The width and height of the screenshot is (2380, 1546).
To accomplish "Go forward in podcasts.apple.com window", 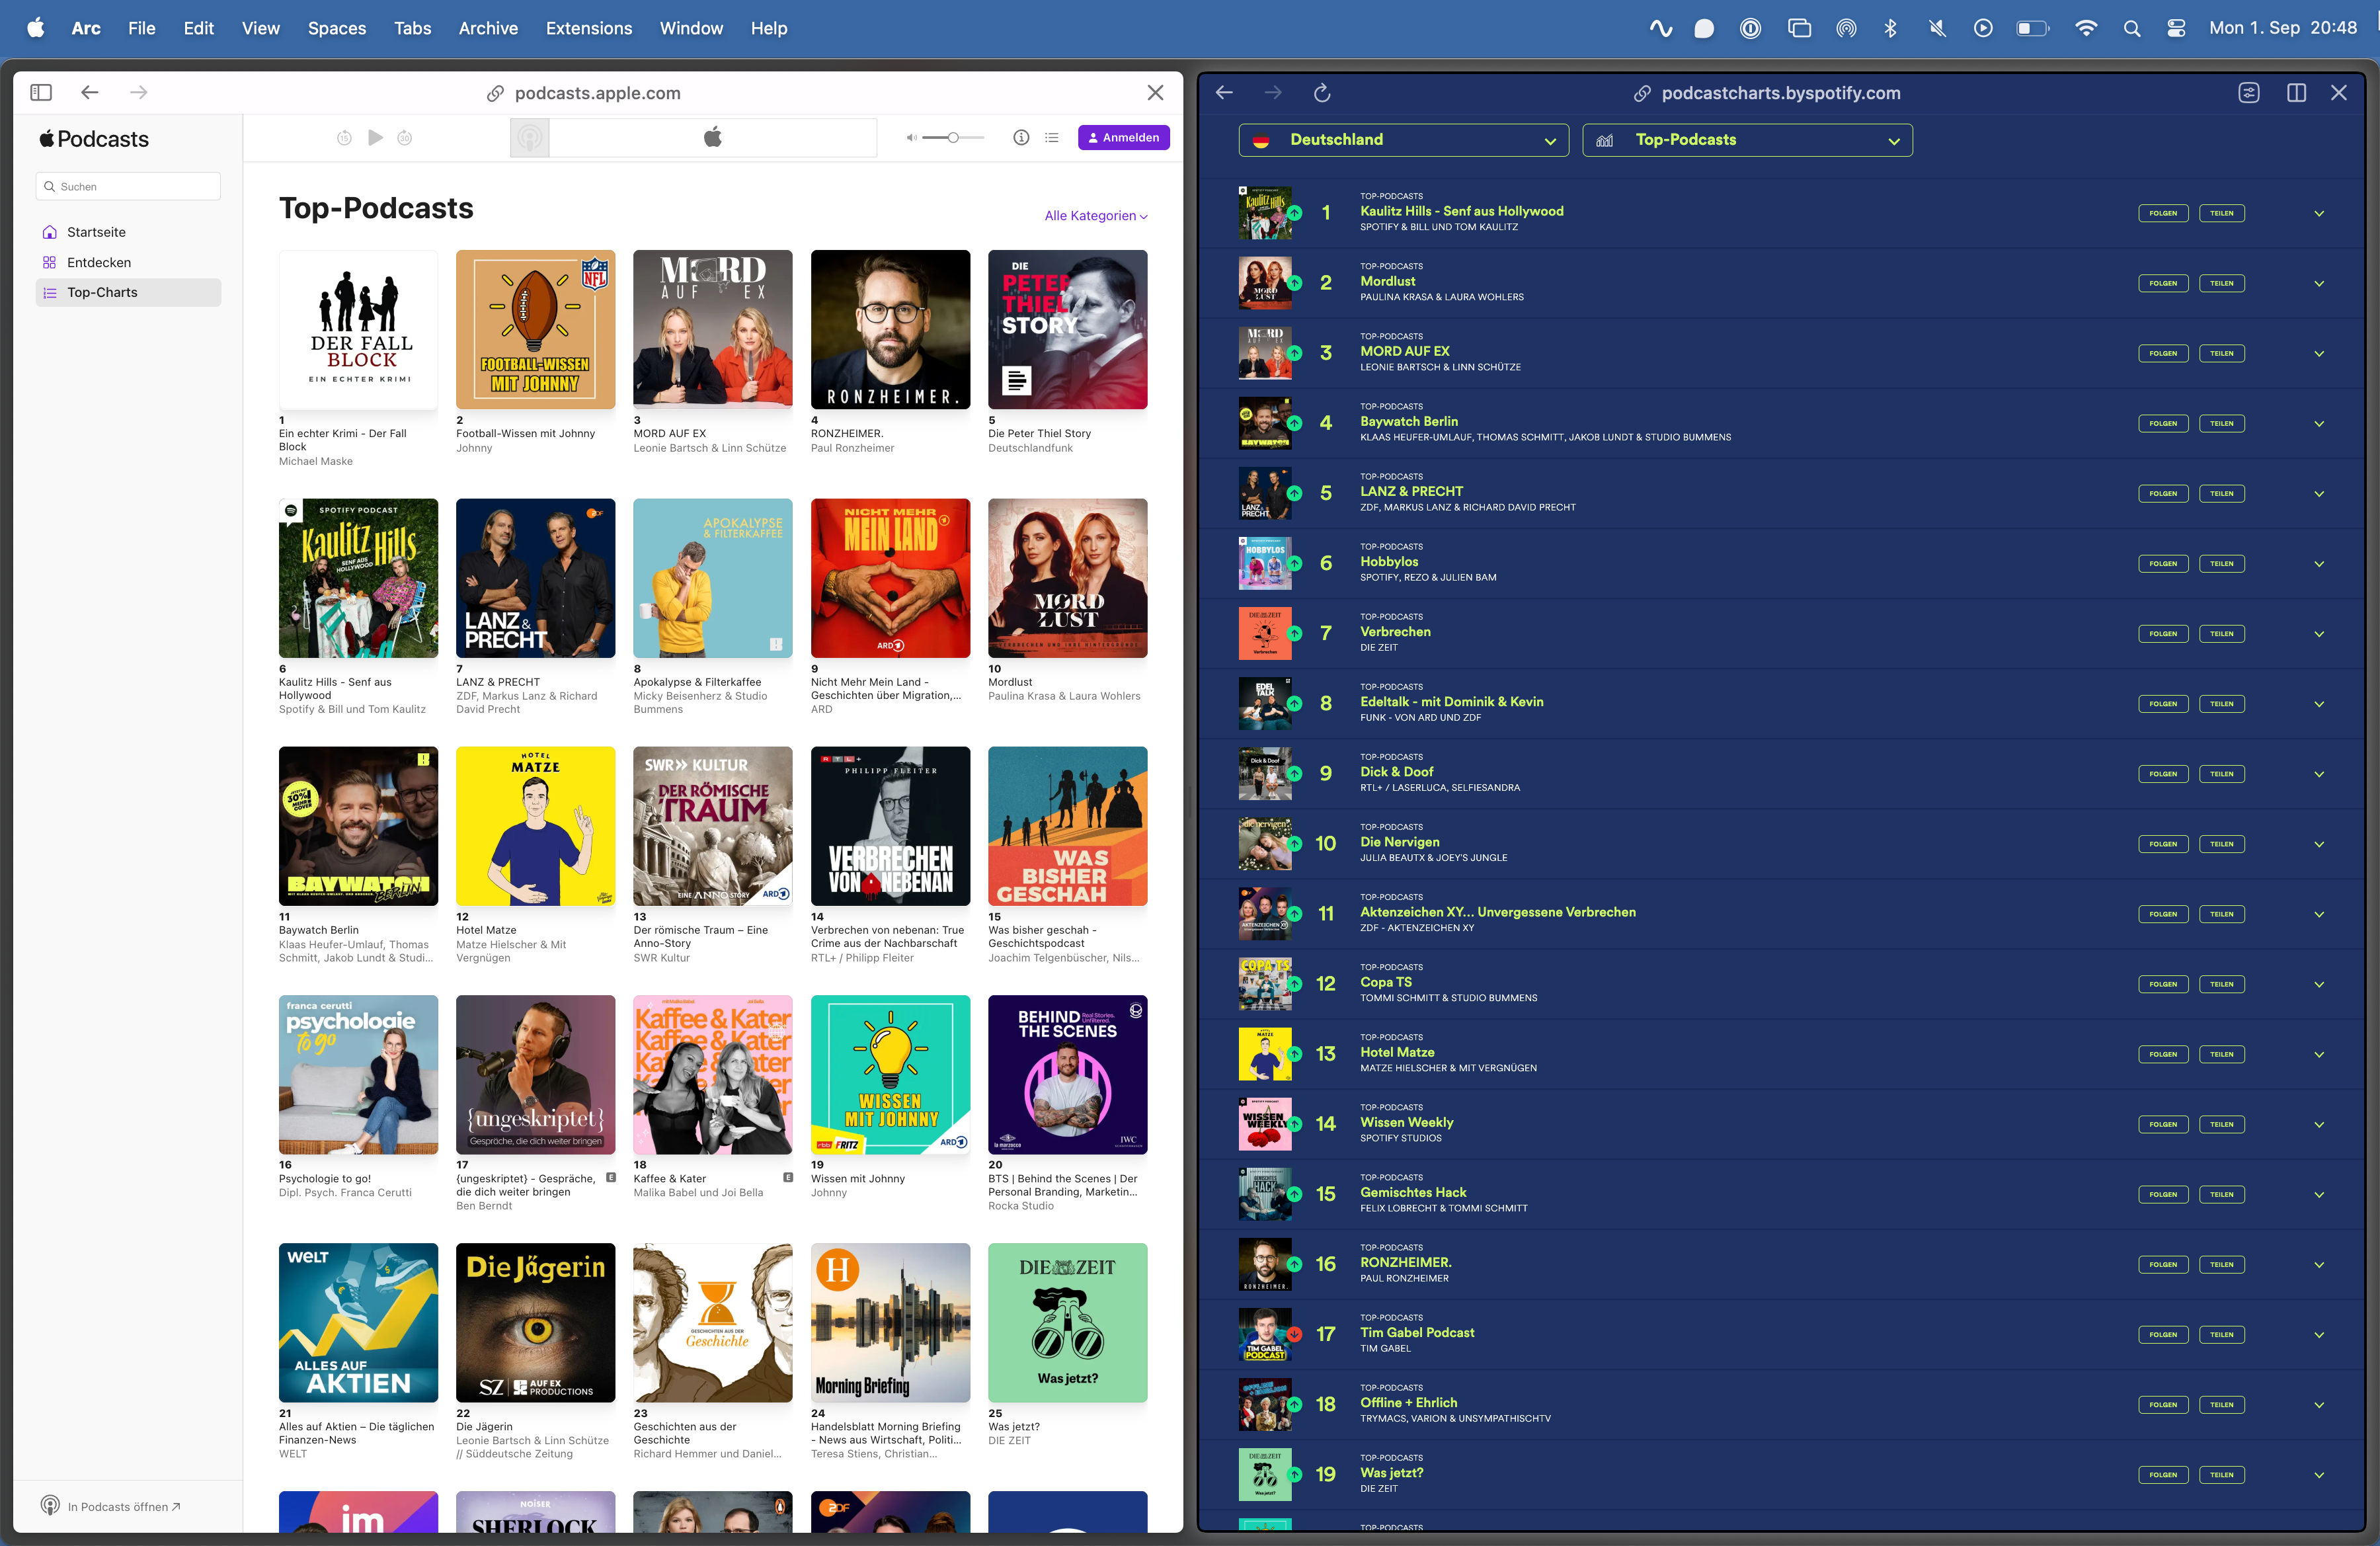I will click(139, 92).
